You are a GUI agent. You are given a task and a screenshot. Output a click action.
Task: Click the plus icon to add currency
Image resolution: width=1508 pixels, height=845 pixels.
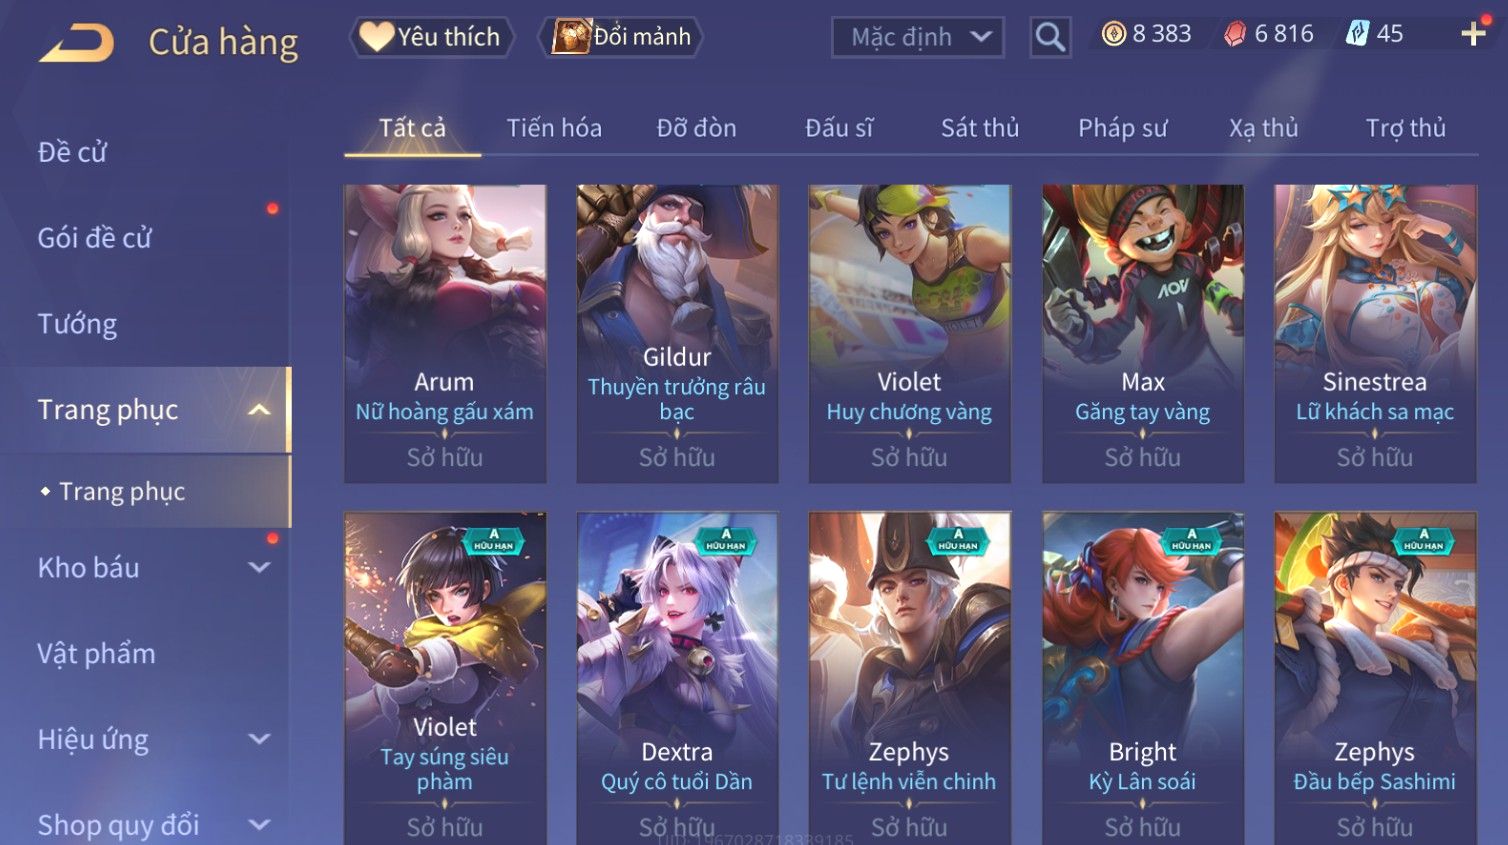tap(1473, 34)
